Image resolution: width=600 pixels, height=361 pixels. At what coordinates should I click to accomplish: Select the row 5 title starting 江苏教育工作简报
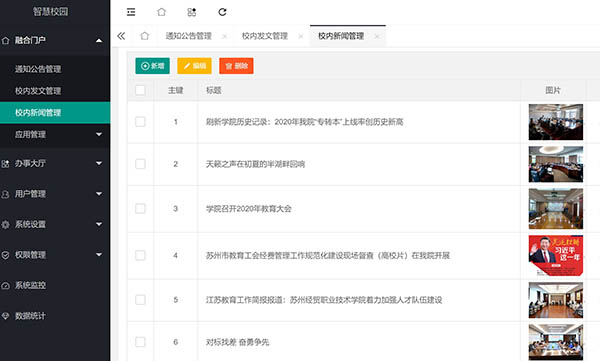tap(324, 300)
